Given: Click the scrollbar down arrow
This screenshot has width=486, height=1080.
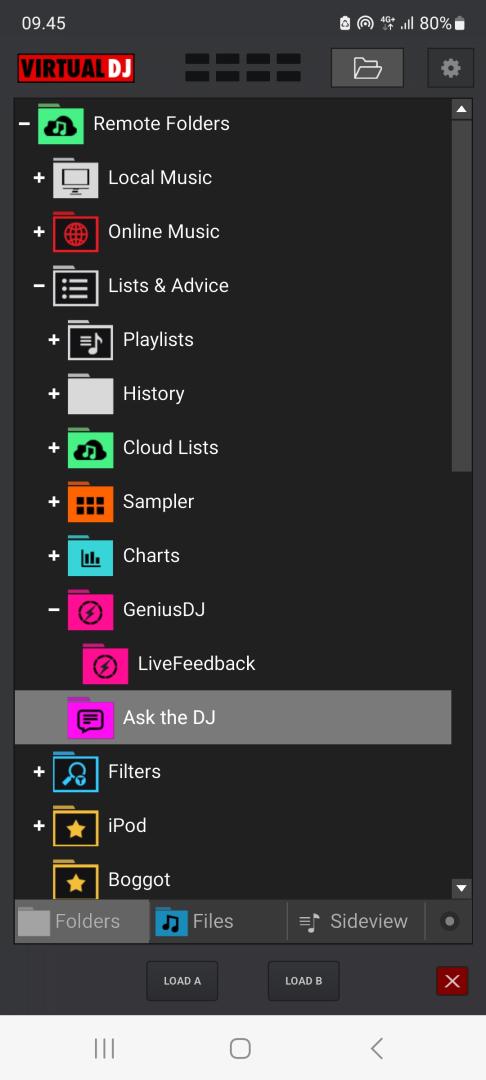Looking at the screenshot, I should point(462,889).
